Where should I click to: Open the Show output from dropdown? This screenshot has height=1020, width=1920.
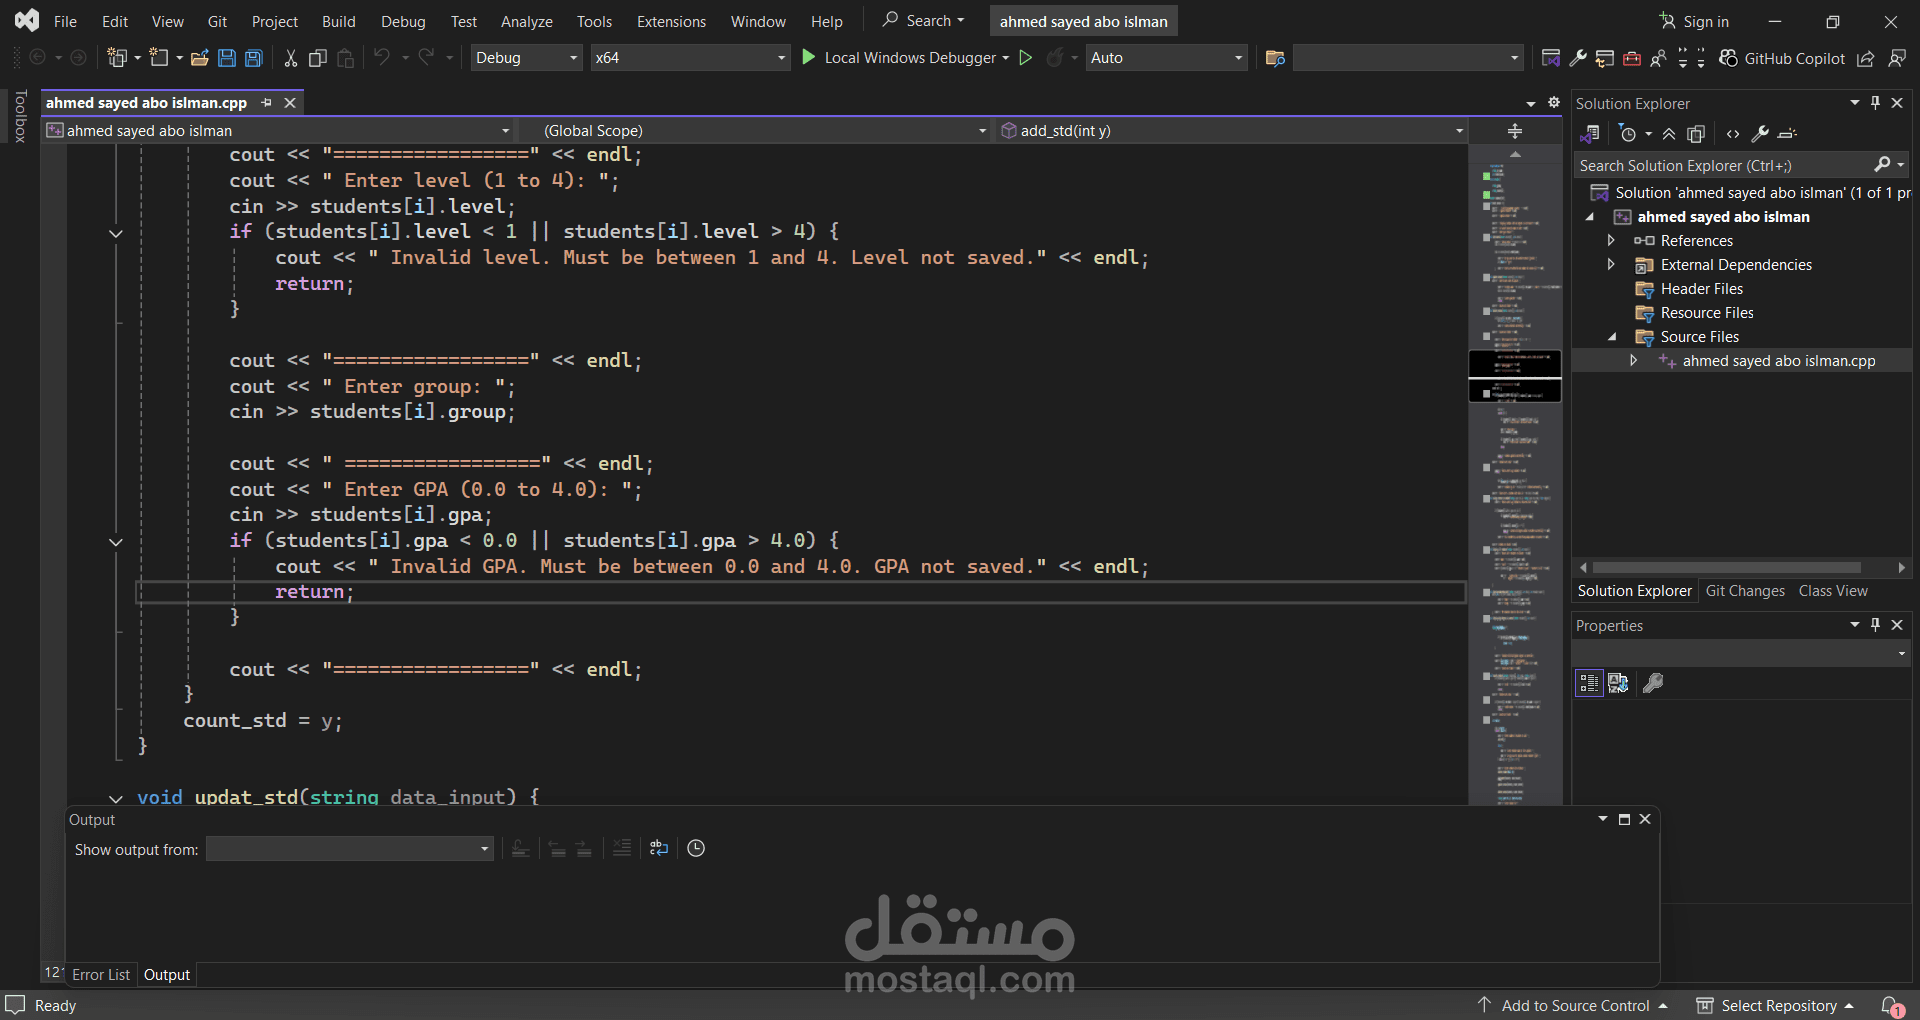pyautogui.click(x=350, y=849)
